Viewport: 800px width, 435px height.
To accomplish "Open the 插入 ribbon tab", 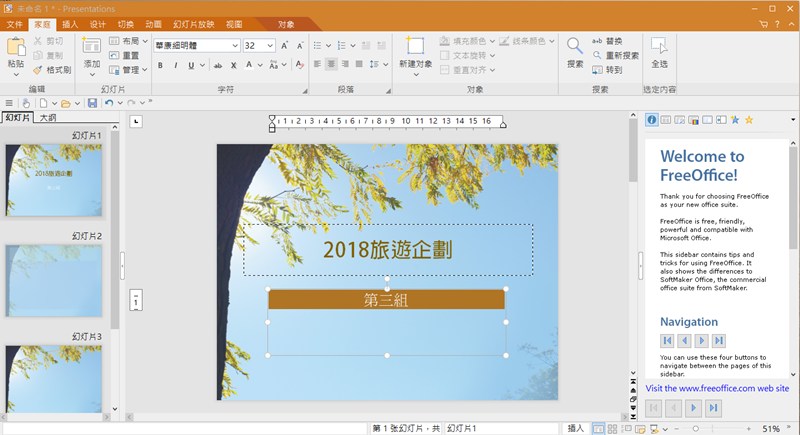I will 69,23.
